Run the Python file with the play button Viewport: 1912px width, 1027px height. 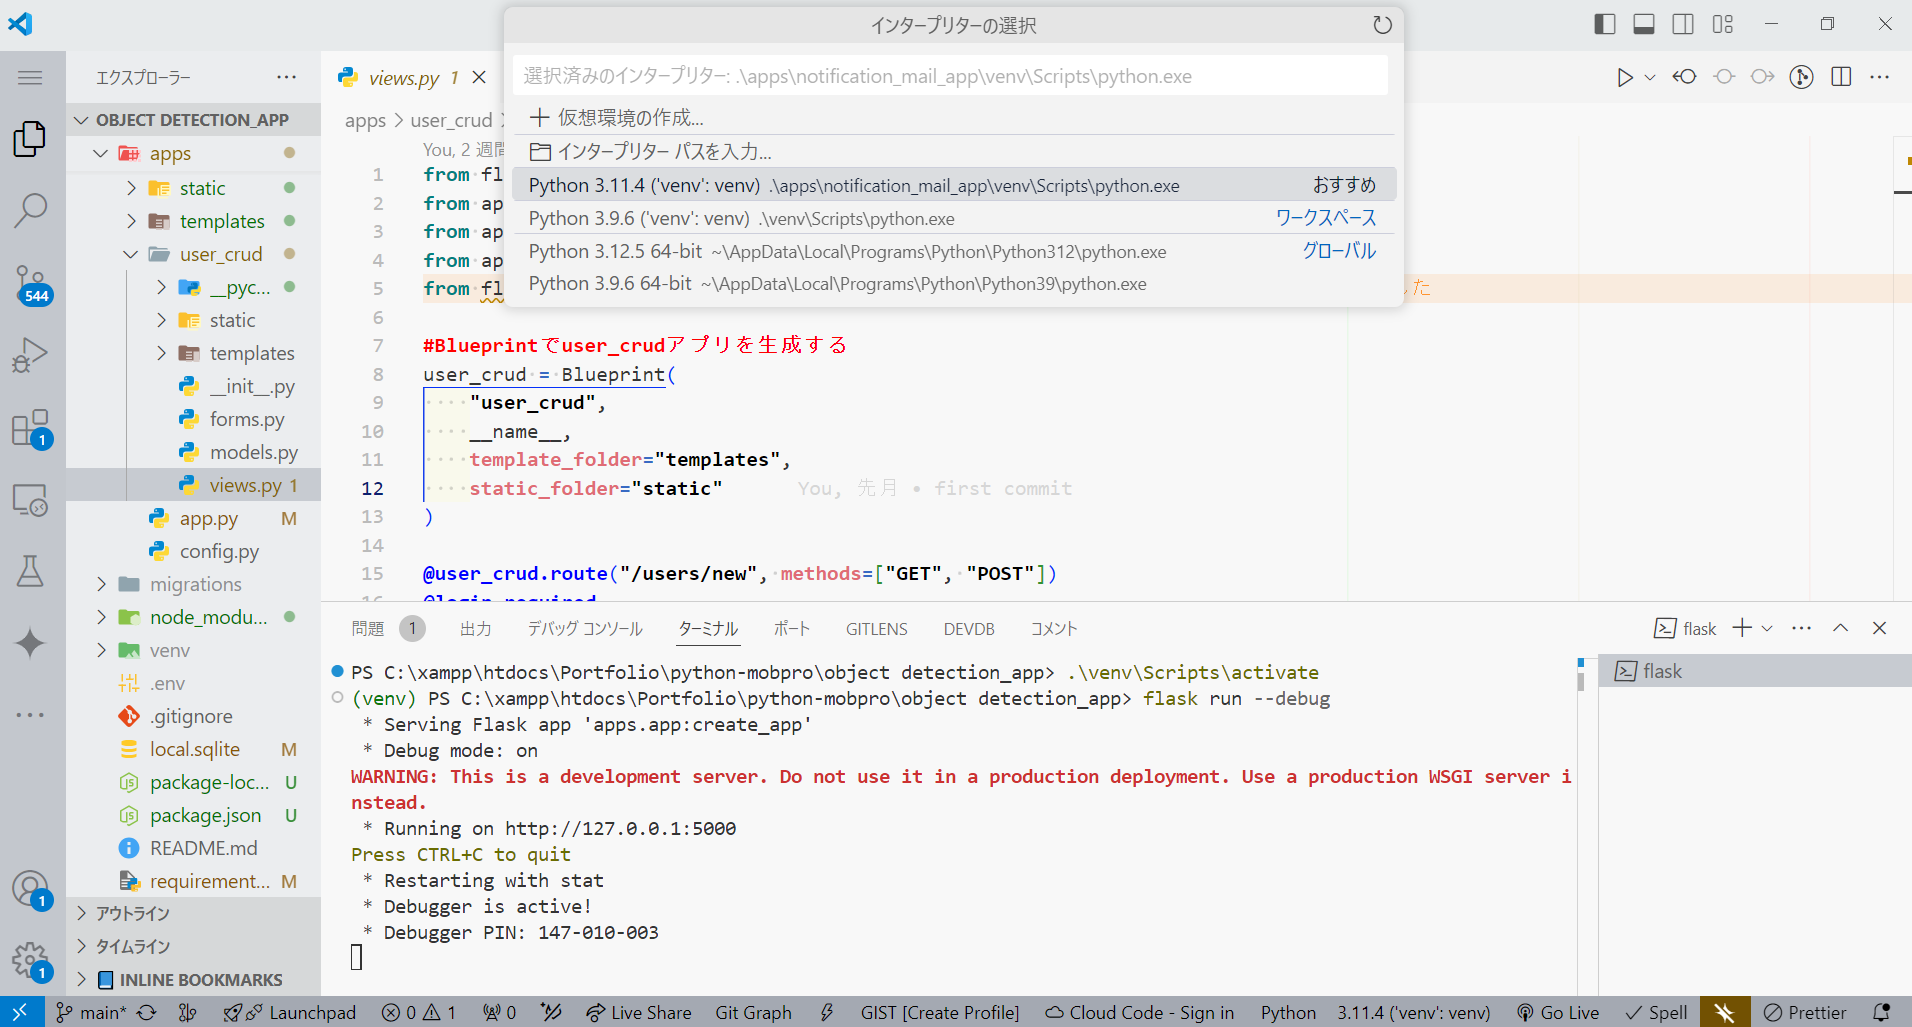tap(1623, 76)
